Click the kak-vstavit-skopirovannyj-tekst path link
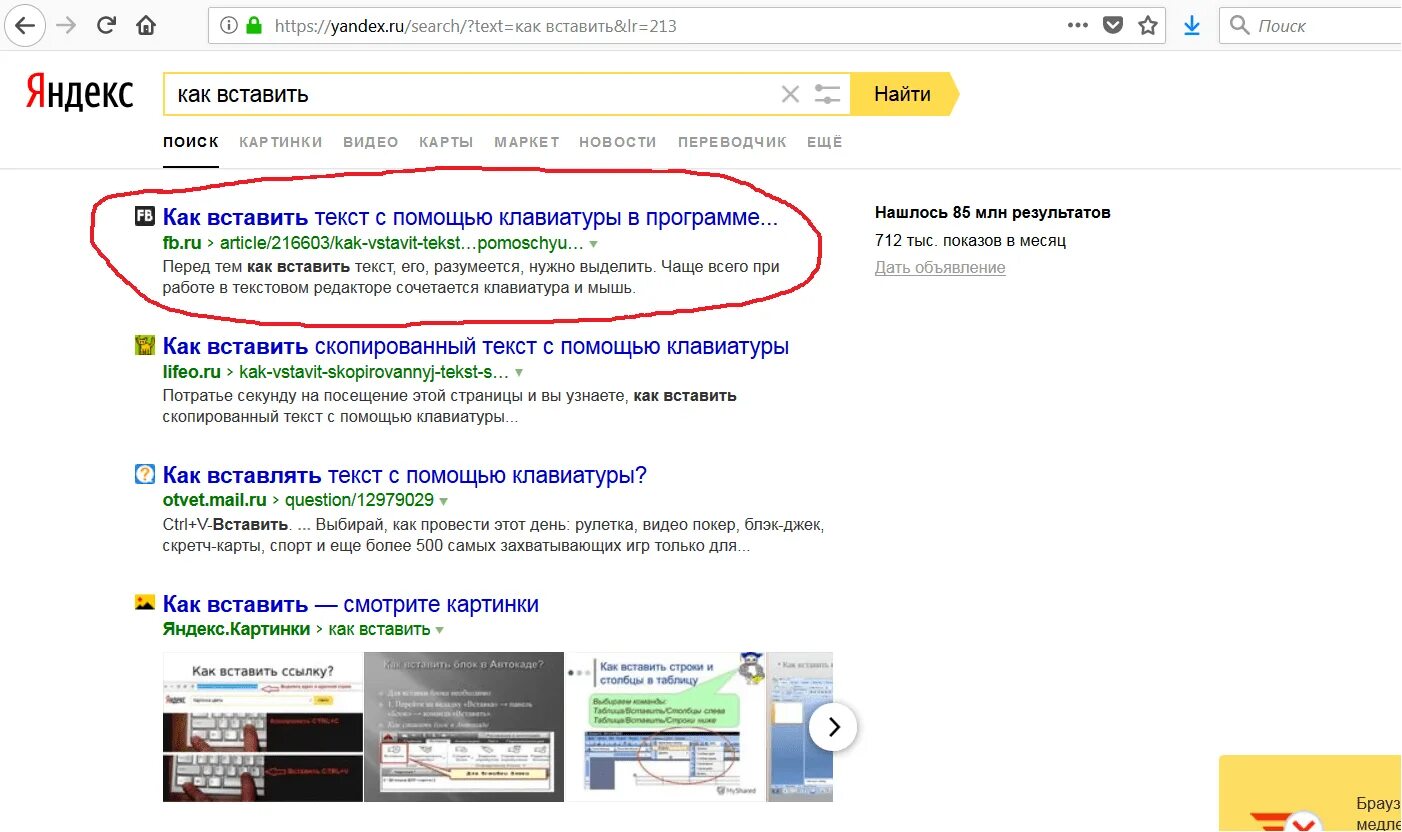Image resolution: width=1402 pixels, height=832 pixels. [374, 372]
